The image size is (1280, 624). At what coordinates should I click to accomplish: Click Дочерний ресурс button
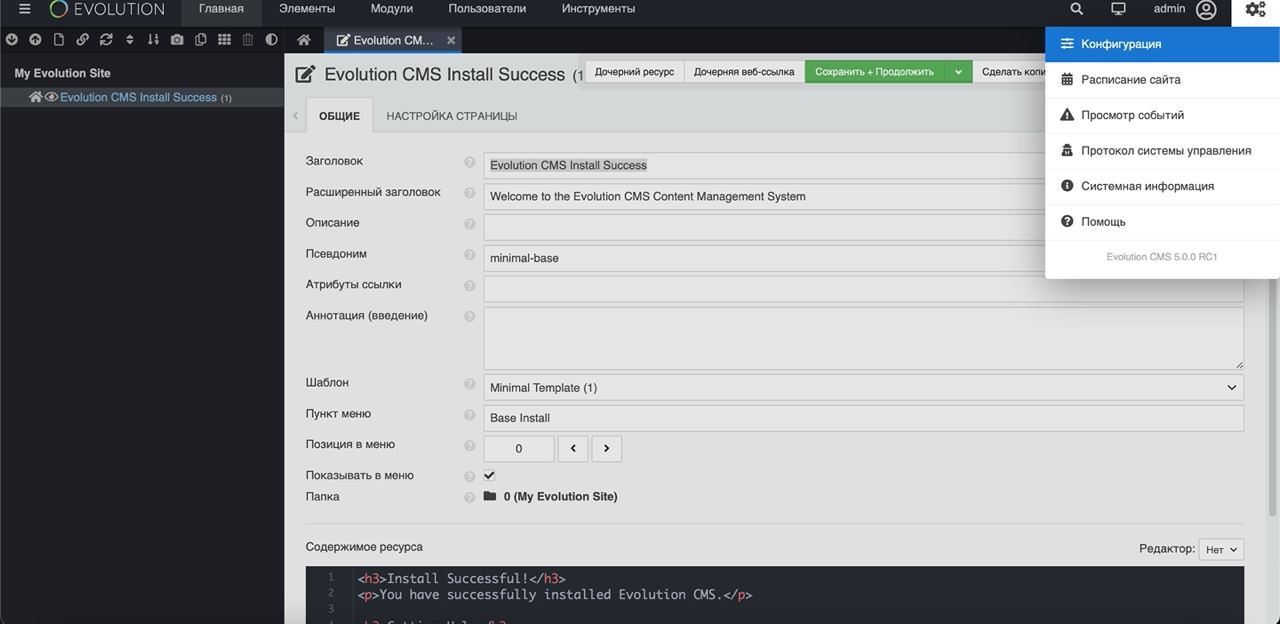[634, 72]
